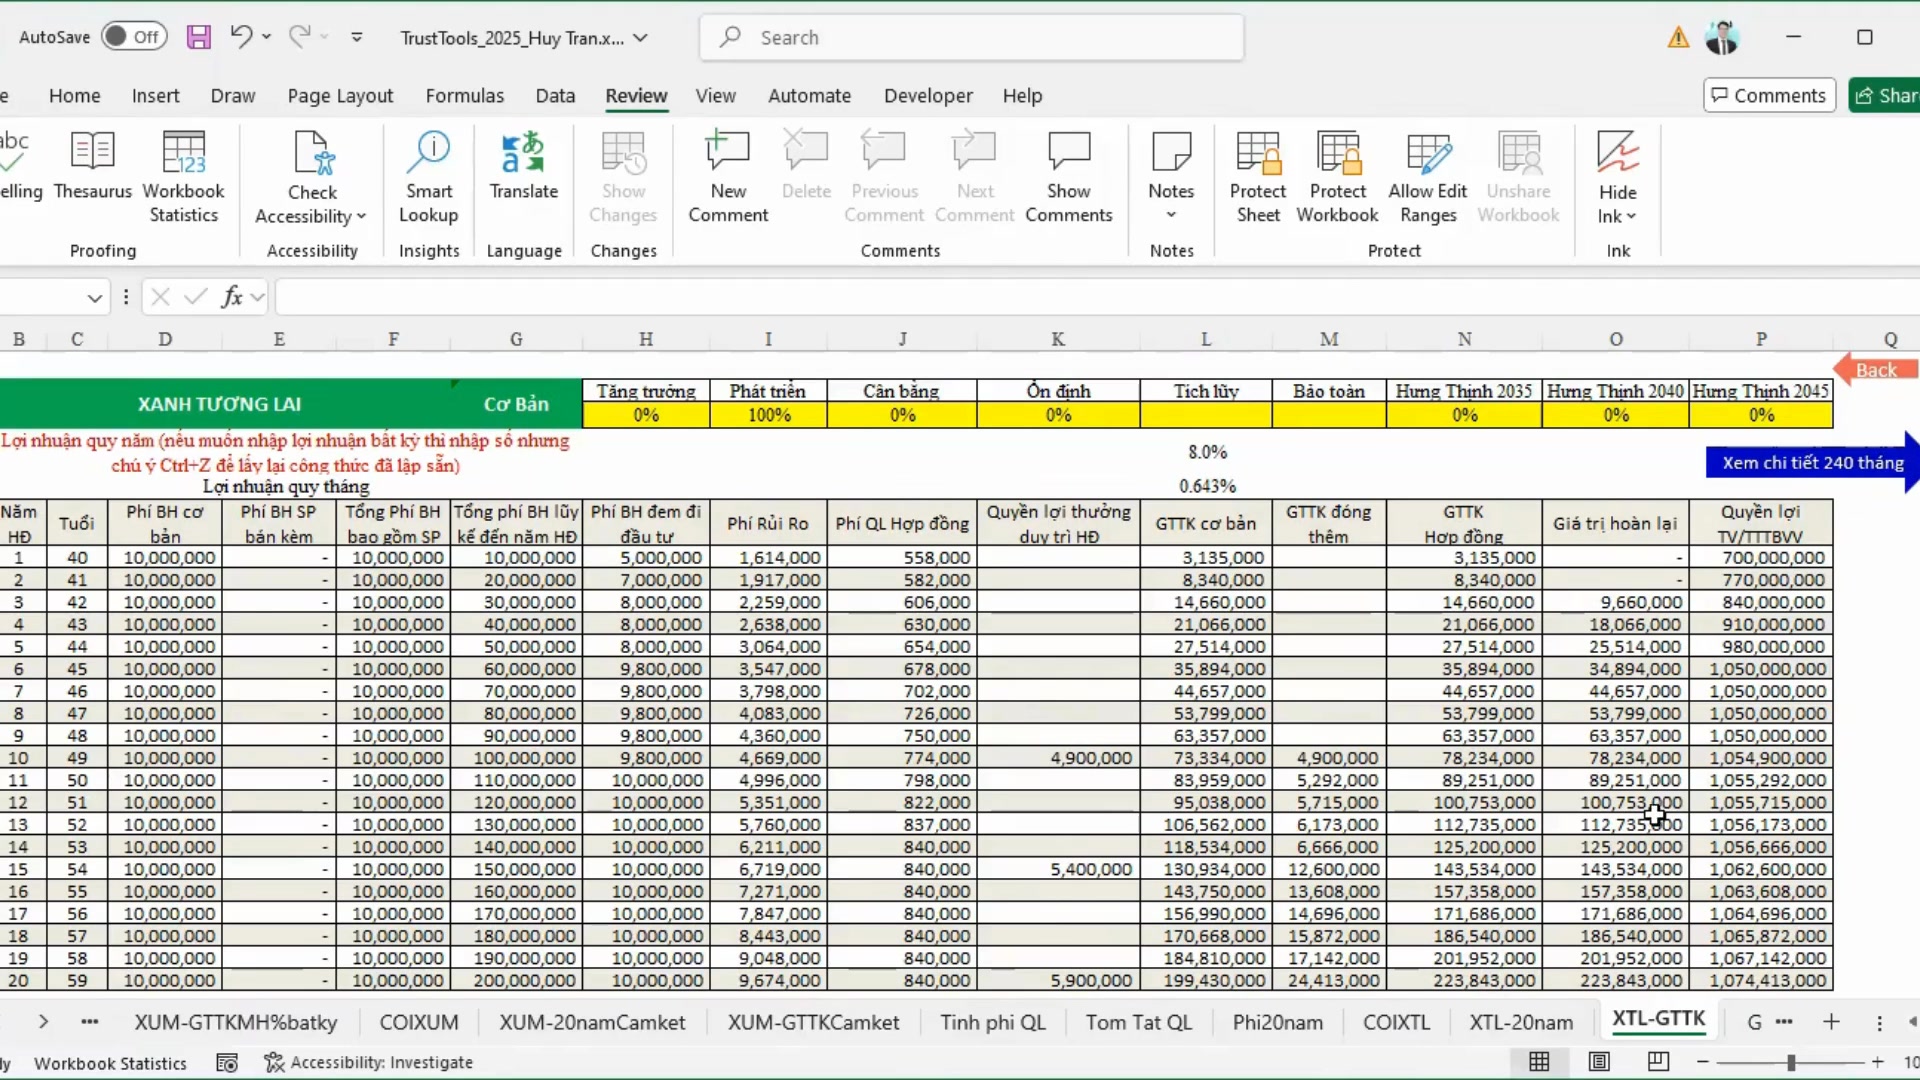Insert a New Comment
1920x1080 pixels.
tap(728, 178)
